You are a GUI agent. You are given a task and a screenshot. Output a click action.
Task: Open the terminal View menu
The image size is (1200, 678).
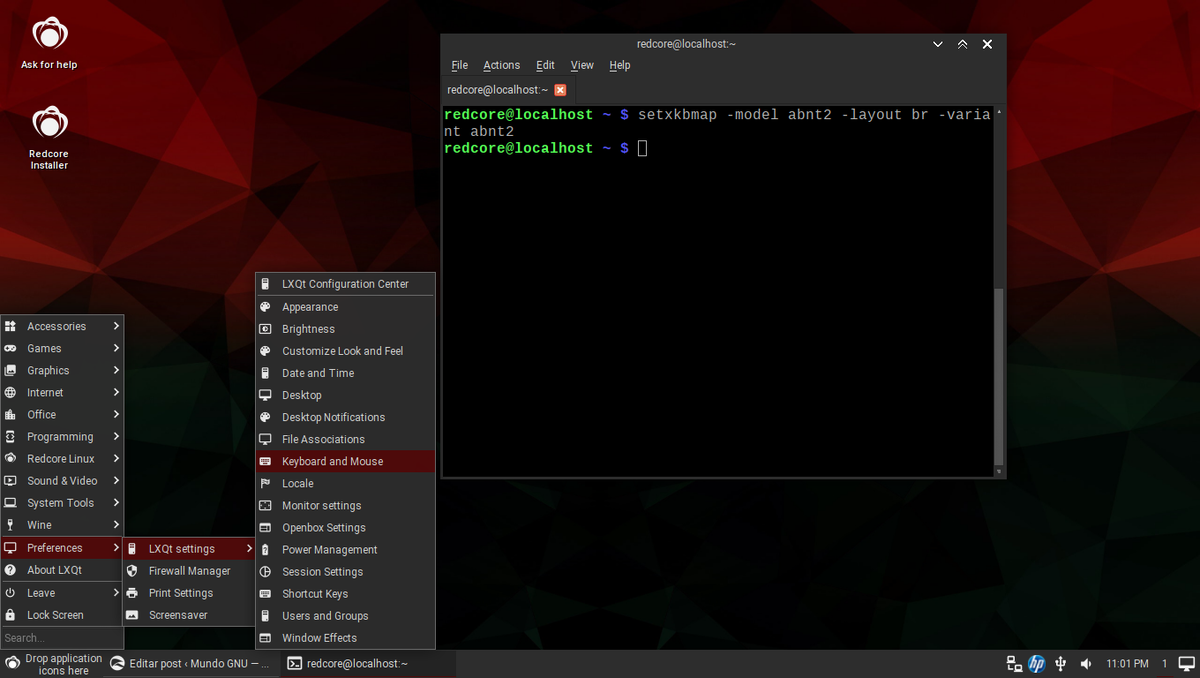click(582, 65)
